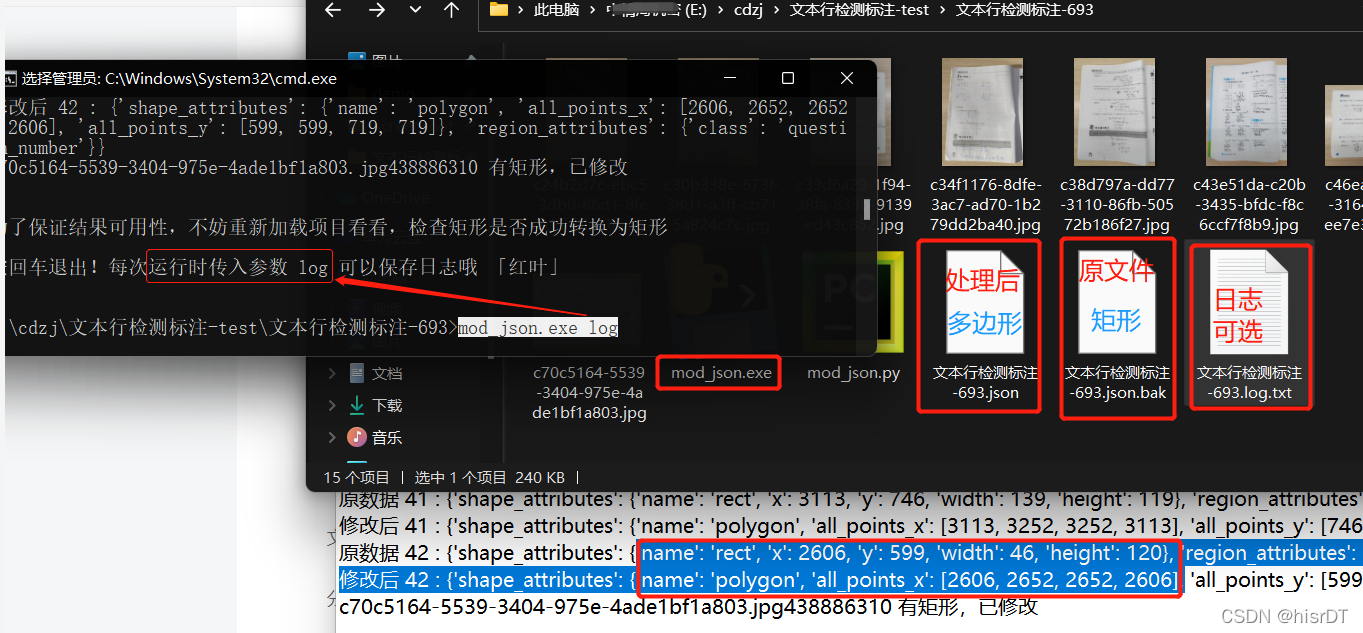Click the mod_json.exe log command line
The height and width of the screenshot is (633, 1363).
coord(538,327)
